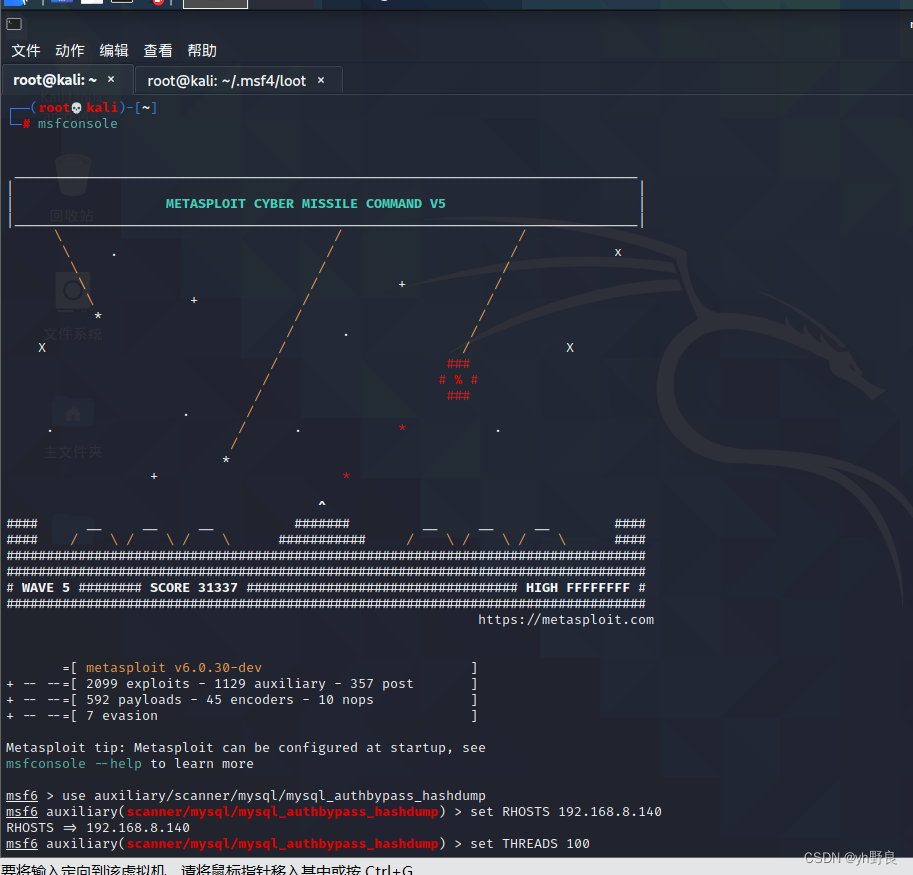Click the msfconsole command text
Screen dimensions: 913x875
pyautogui.click(x=77, y=123)
